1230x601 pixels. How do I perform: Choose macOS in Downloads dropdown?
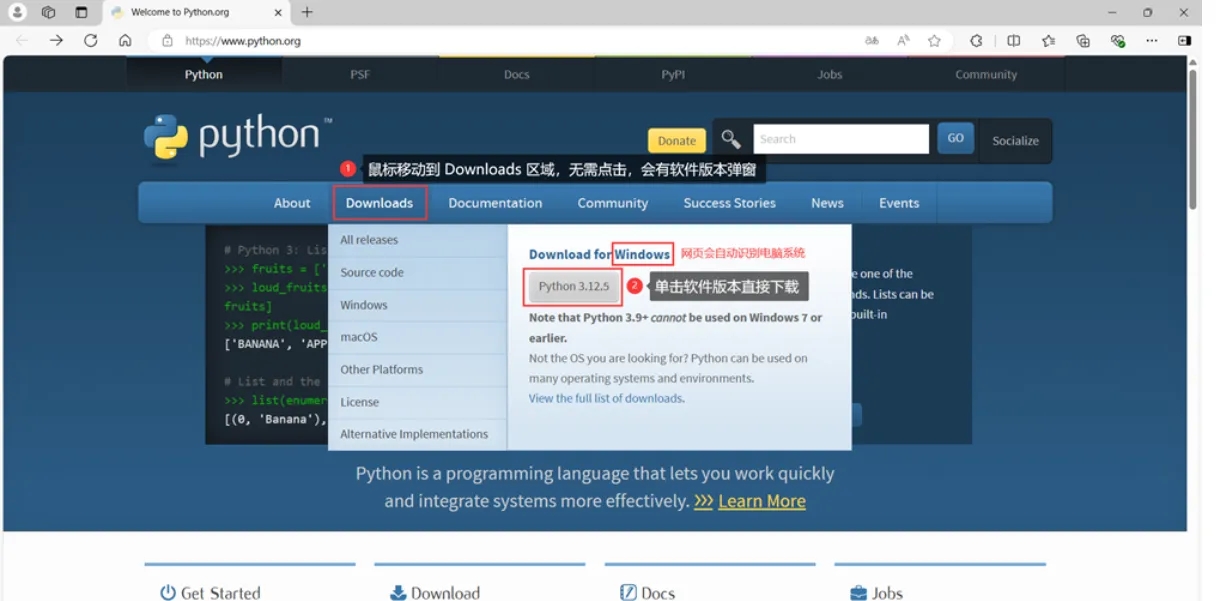coord(418,337)
